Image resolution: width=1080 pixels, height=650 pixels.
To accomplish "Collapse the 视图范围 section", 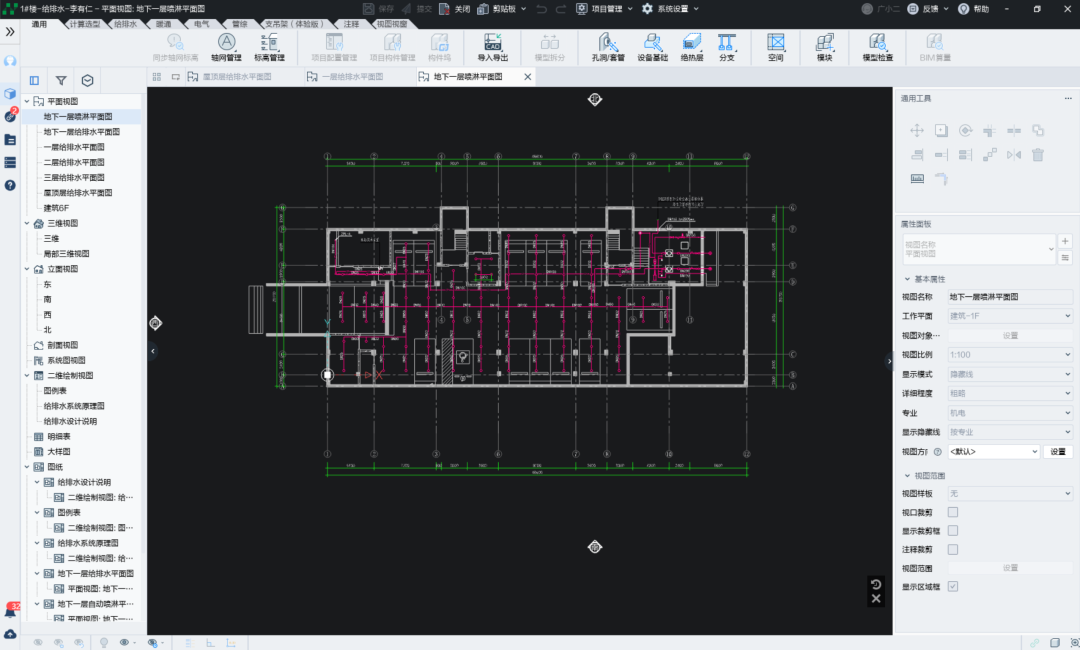I will 908,476.
